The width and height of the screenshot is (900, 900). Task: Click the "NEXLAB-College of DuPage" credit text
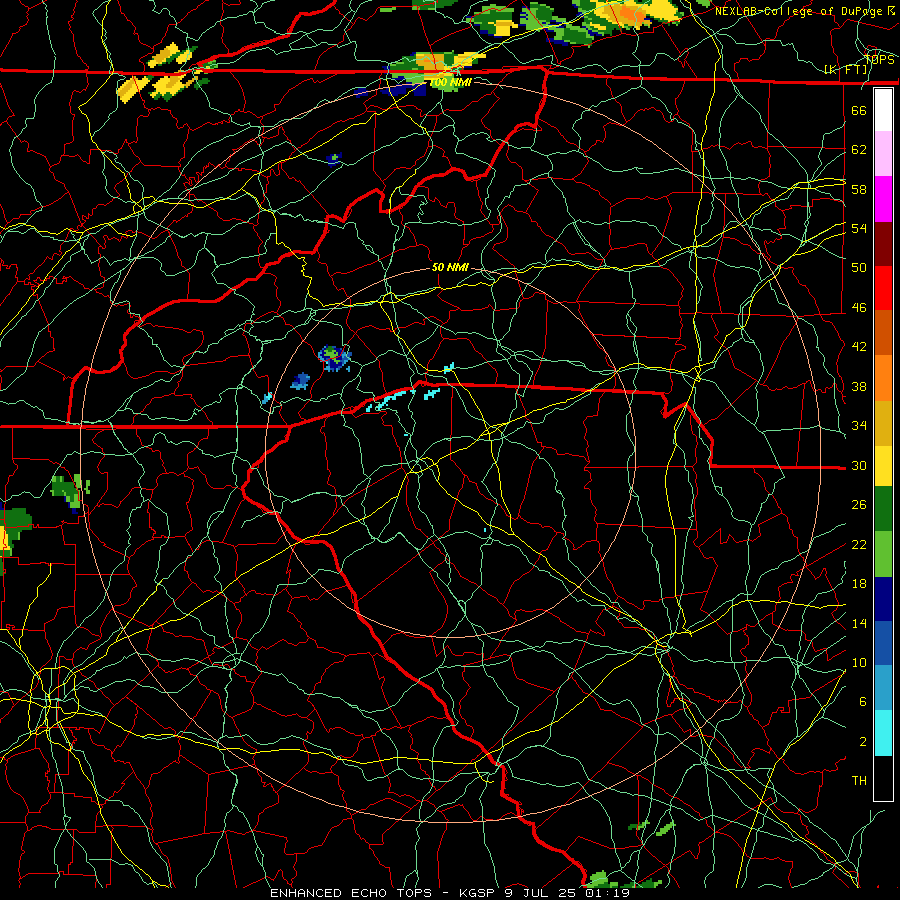(798, 11)
